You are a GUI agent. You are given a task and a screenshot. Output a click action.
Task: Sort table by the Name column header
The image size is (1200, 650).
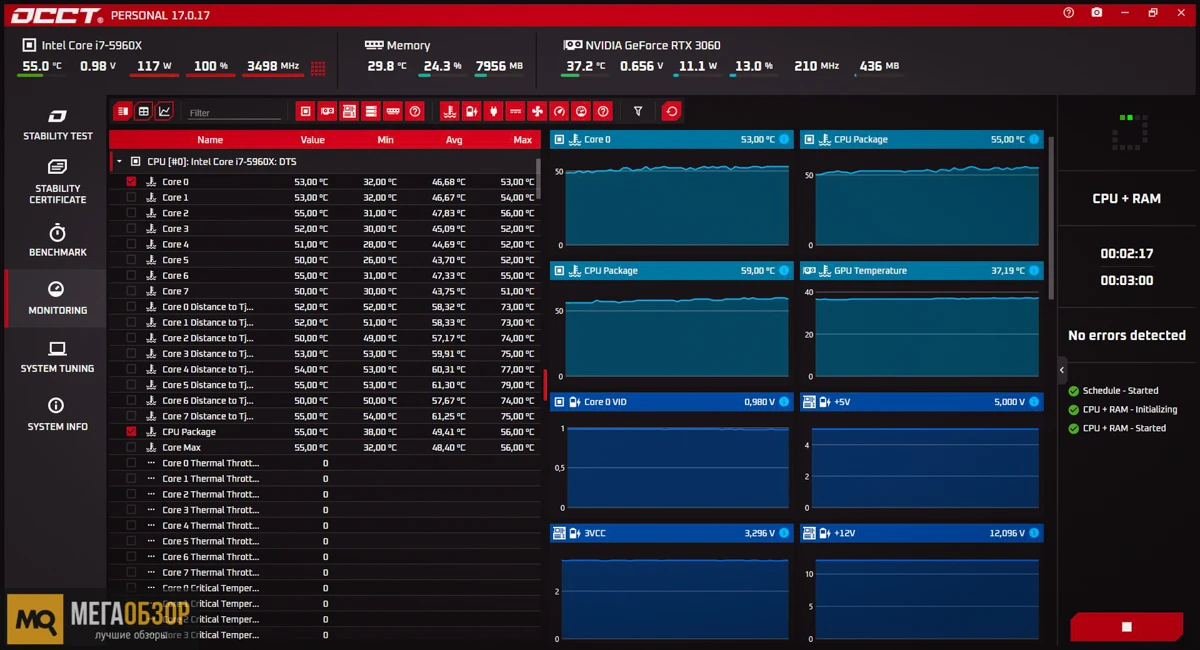(210, 140)
